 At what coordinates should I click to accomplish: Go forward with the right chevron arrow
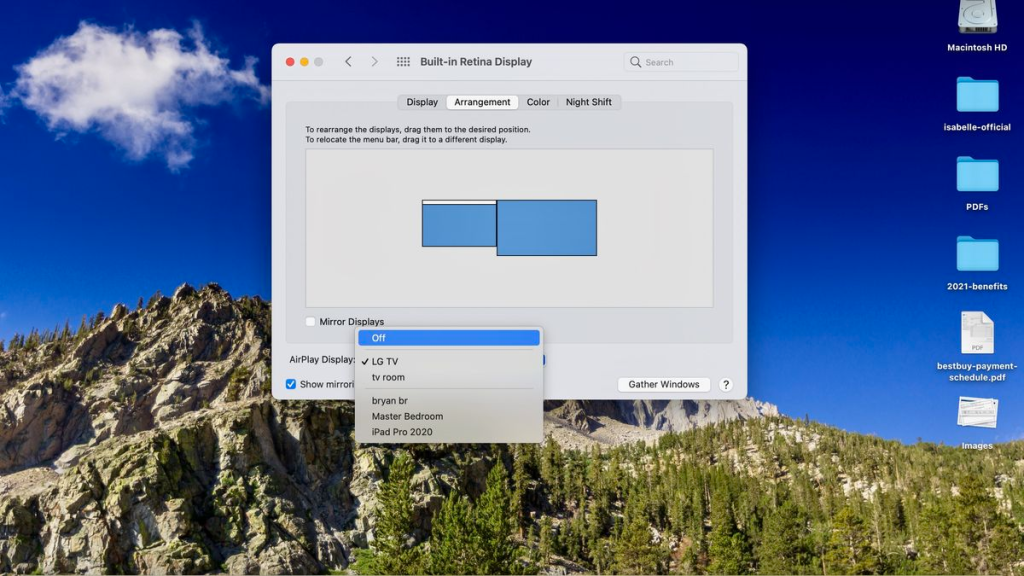tap(374, 61)
